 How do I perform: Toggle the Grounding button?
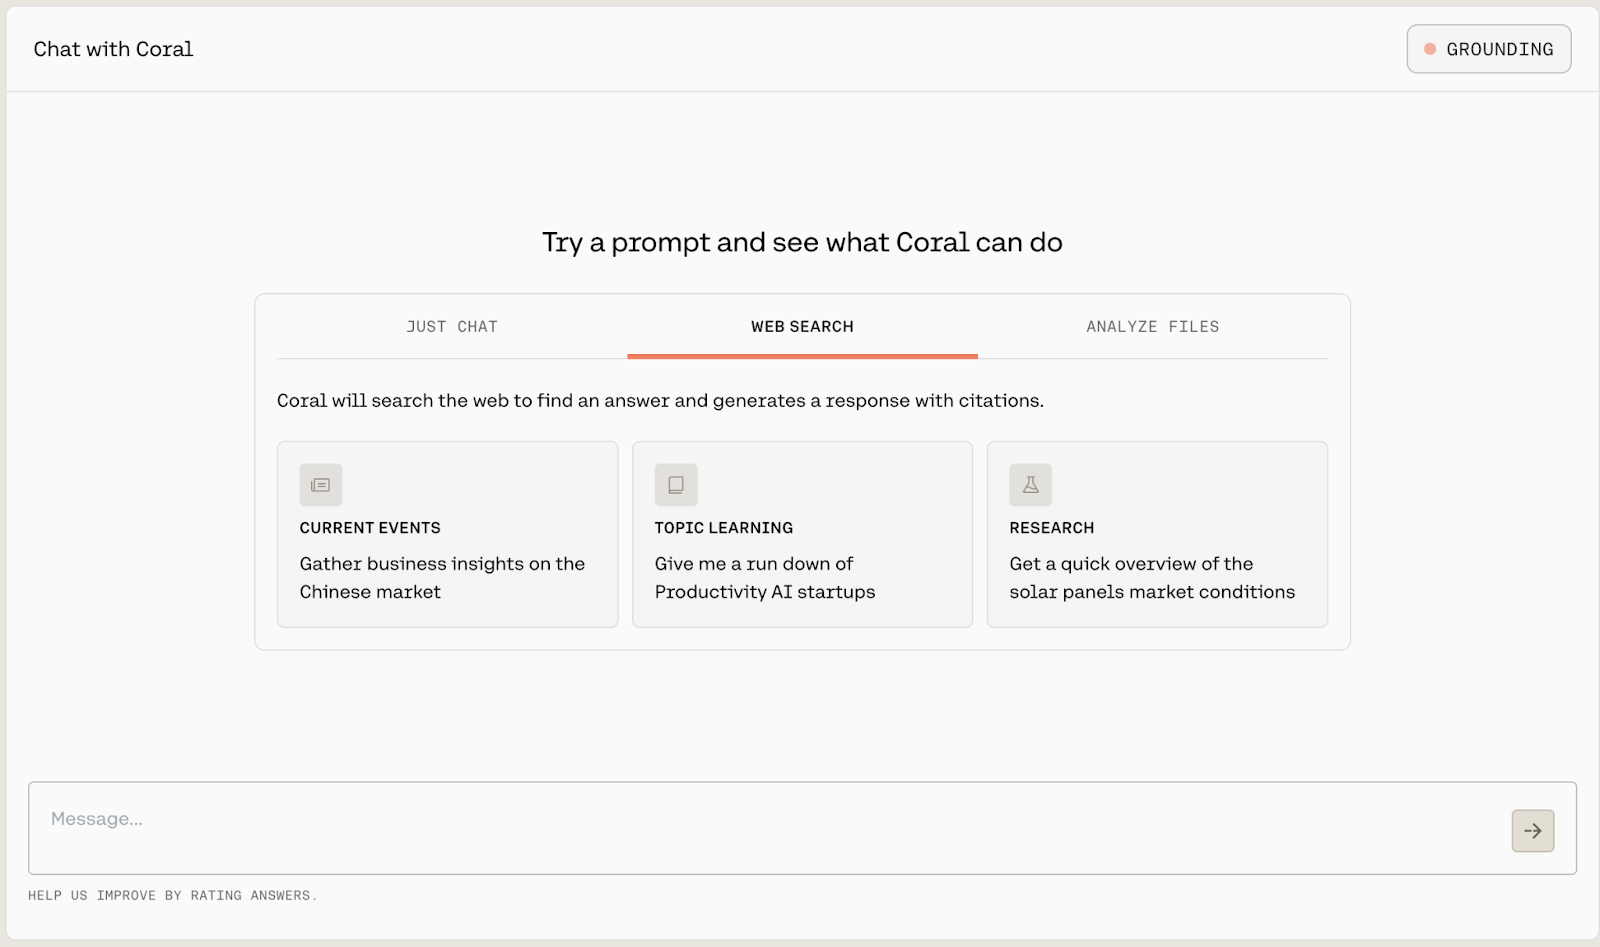pyautogui.click(x=1488, y=49)
